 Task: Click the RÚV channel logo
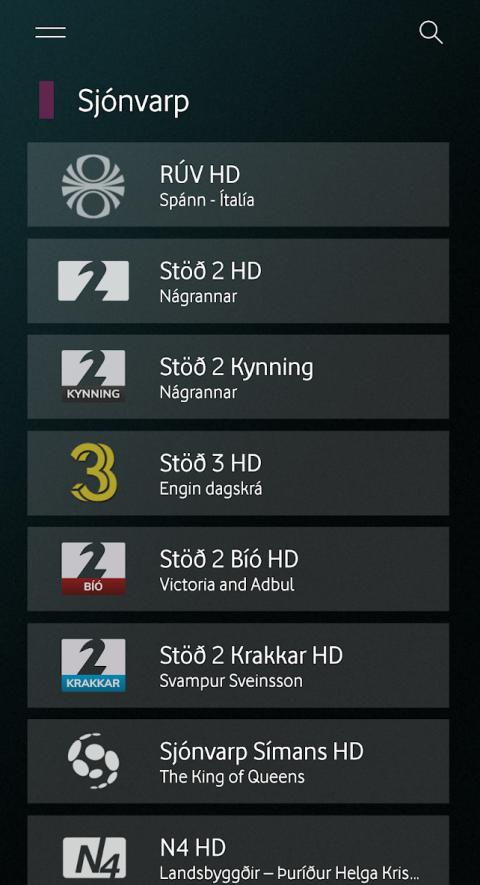[93, 186]
